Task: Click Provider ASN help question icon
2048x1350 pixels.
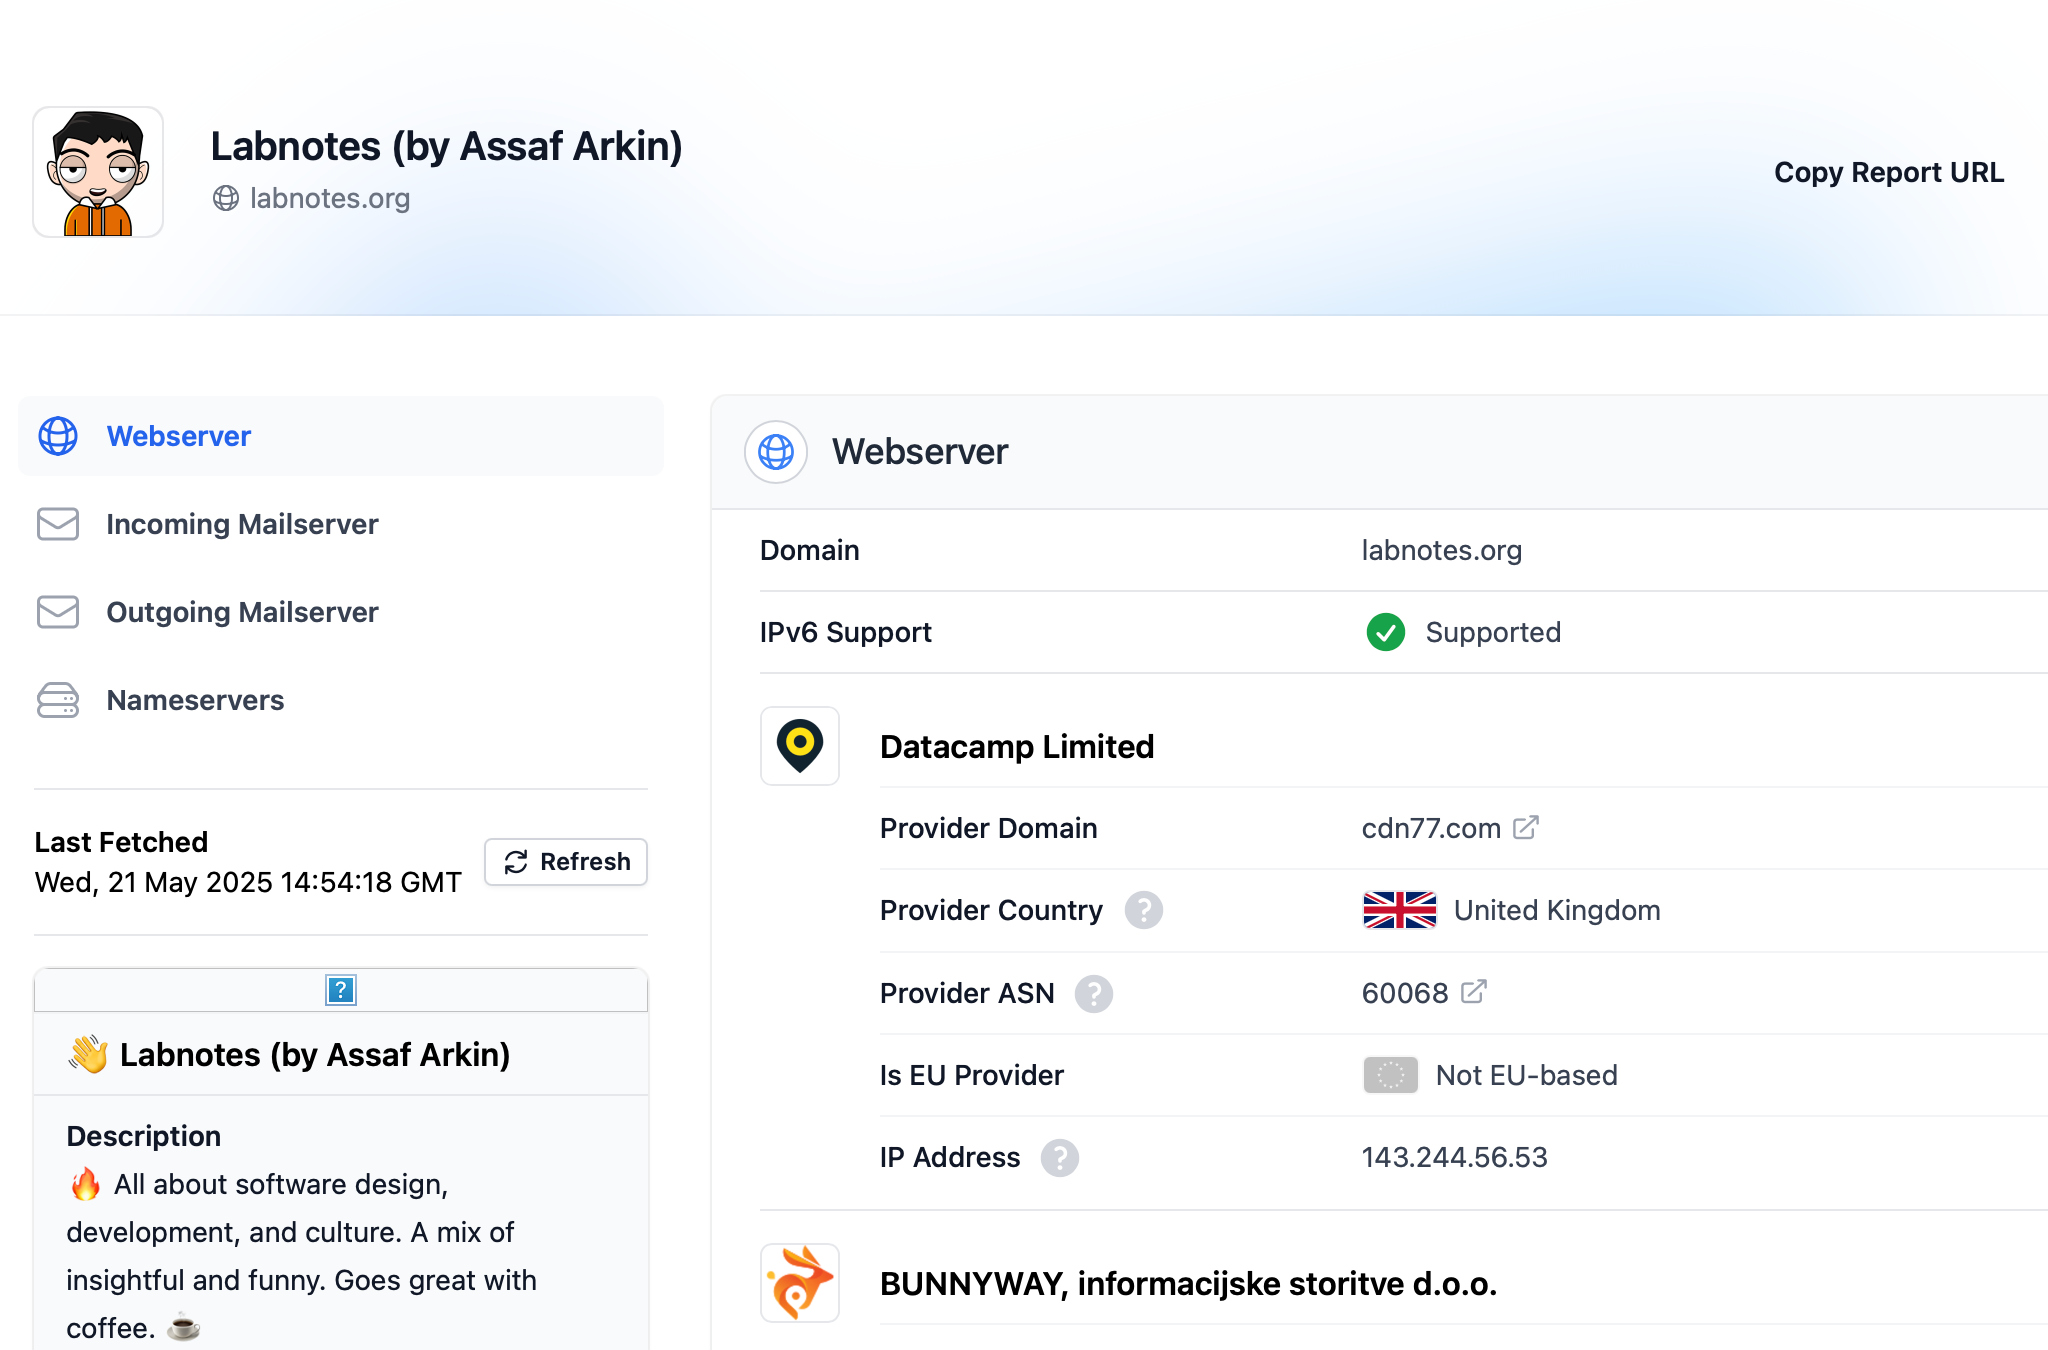Action: coord(1094,993)
